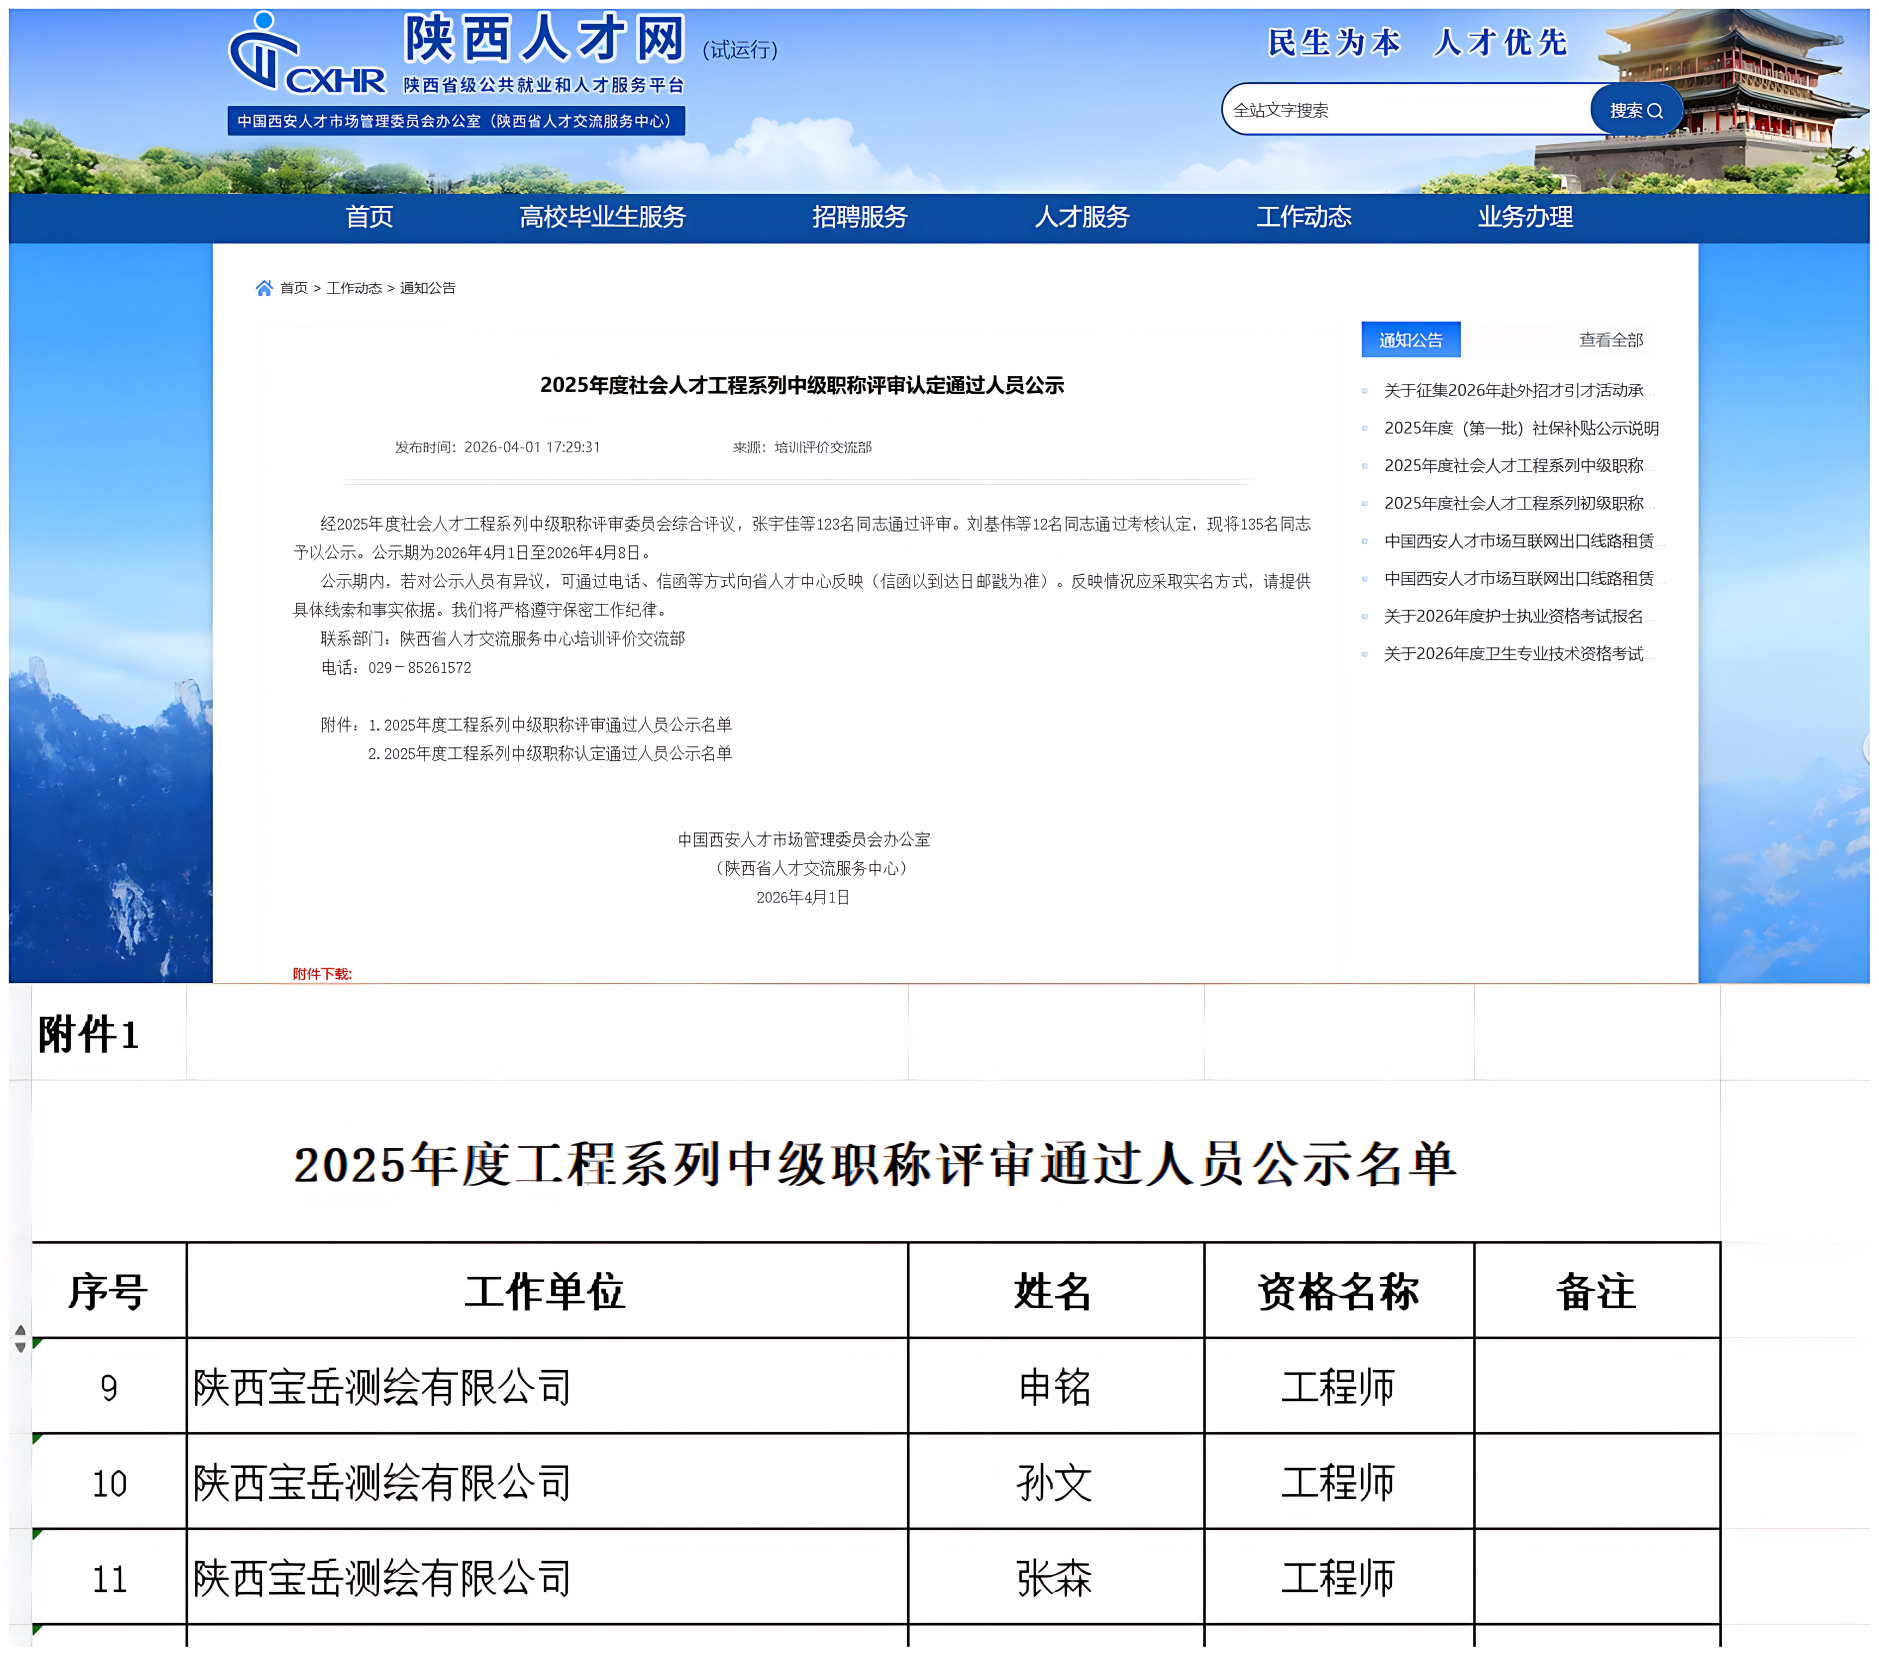The image size is (1879, 1656).
Task: Select the 通知公告 sidebar tab
Action: pyautogui.click(x=1410, y=340)
